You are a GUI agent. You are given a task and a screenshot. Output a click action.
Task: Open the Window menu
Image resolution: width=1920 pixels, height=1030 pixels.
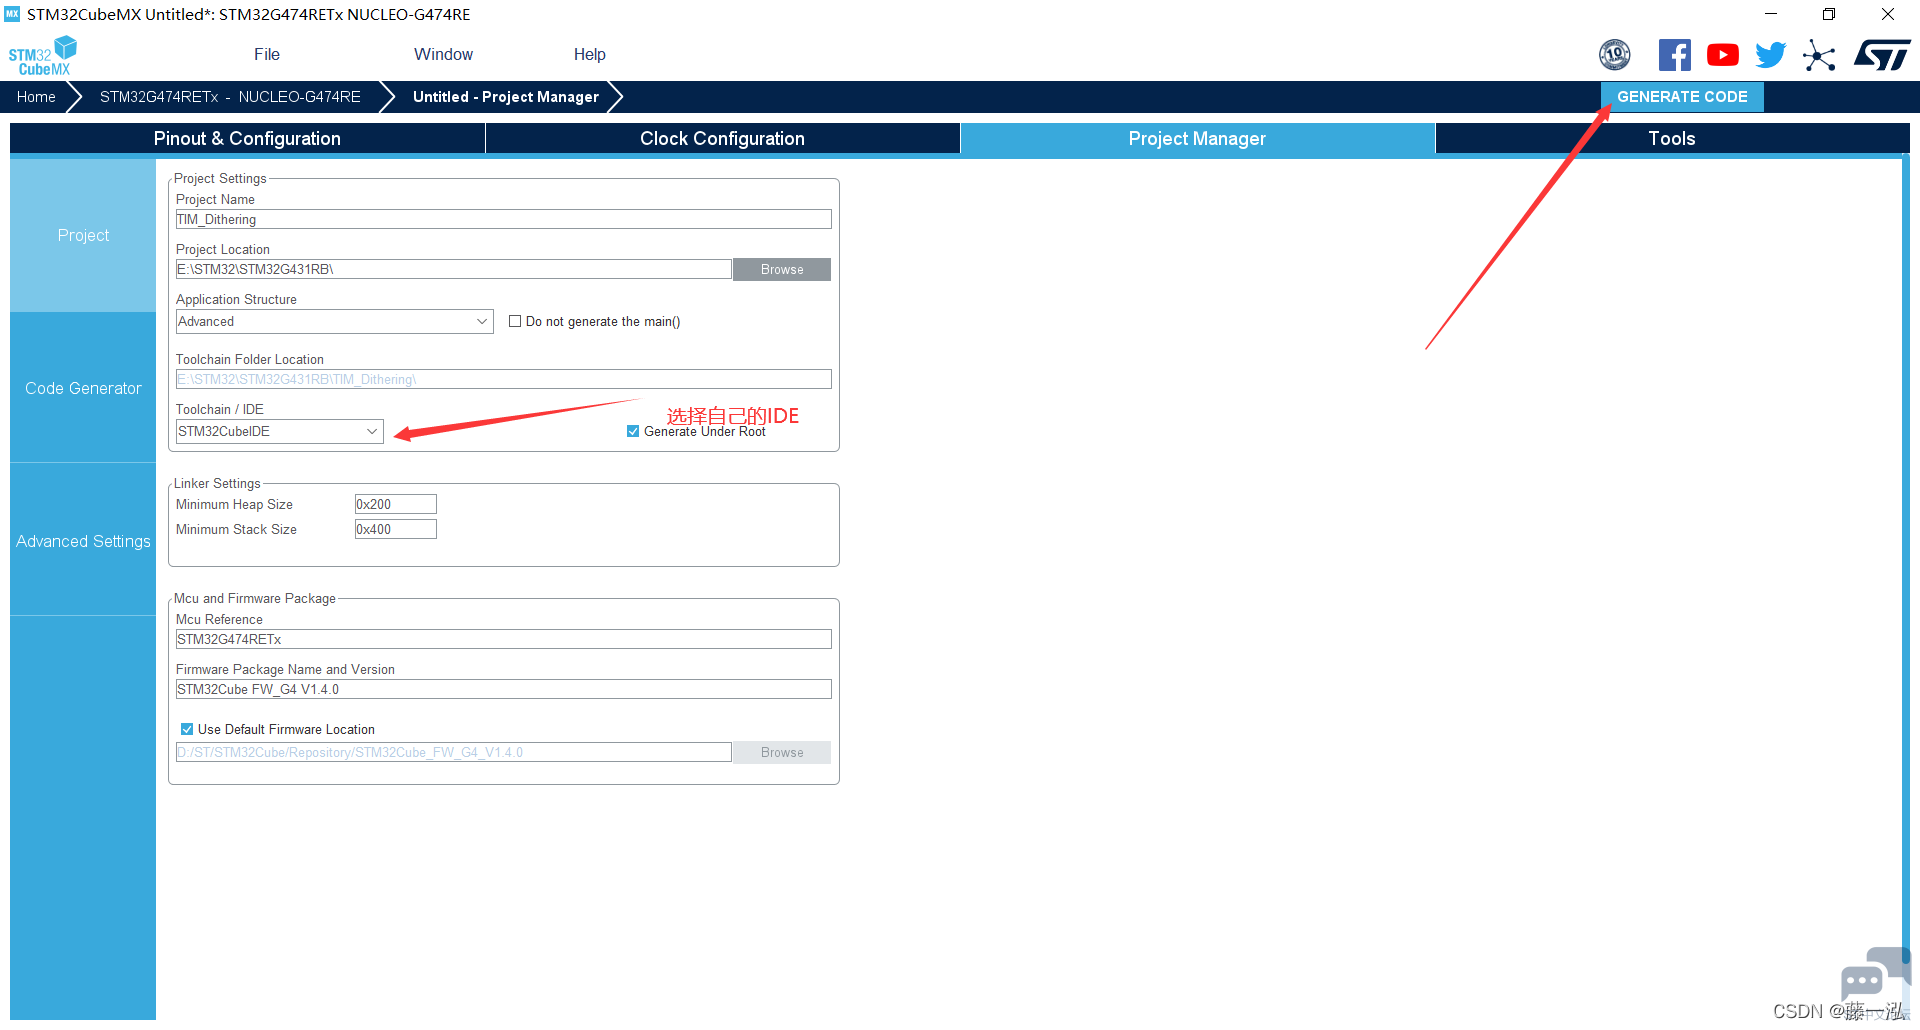[443, 54]
